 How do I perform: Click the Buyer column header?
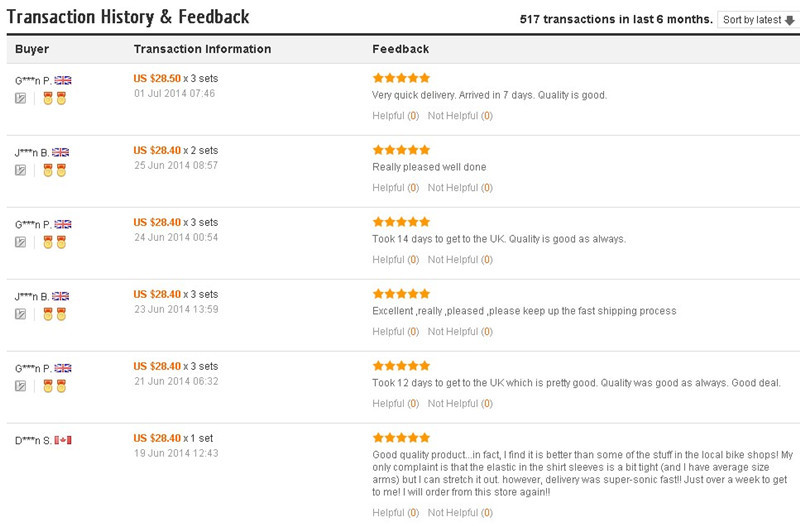tap(32, 49)
